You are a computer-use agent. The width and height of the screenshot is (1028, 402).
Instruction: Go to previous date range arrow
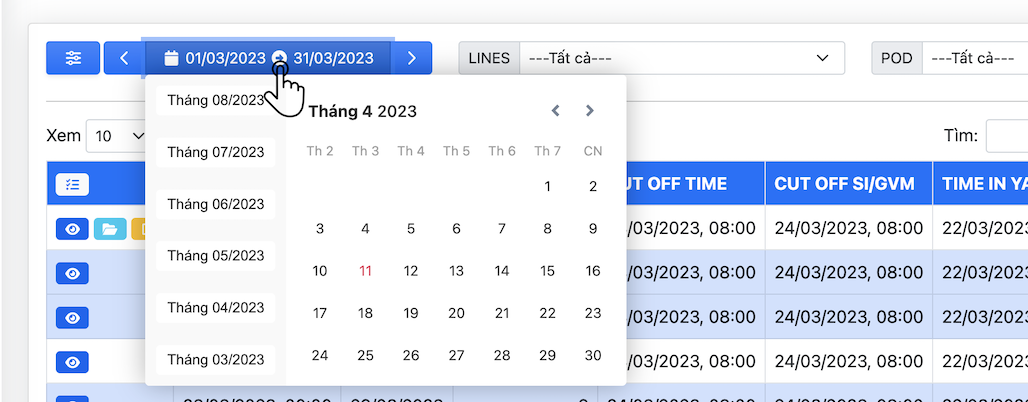124,58
